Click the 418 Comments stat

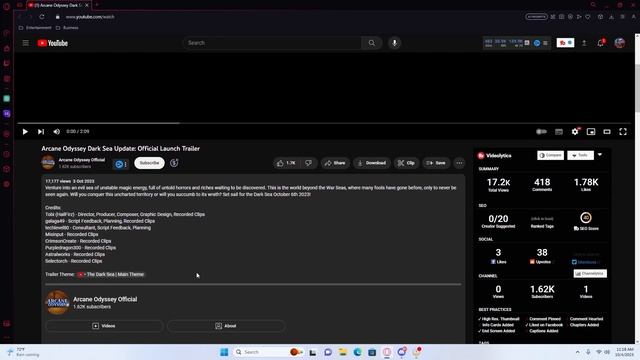(x=542, y=184)
